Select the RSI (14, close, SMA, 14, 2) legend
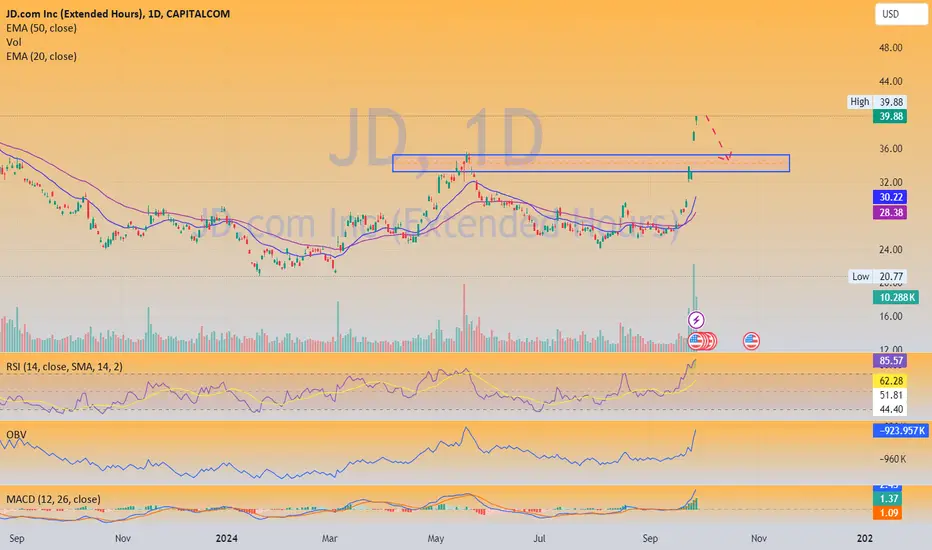 point(64,367)
